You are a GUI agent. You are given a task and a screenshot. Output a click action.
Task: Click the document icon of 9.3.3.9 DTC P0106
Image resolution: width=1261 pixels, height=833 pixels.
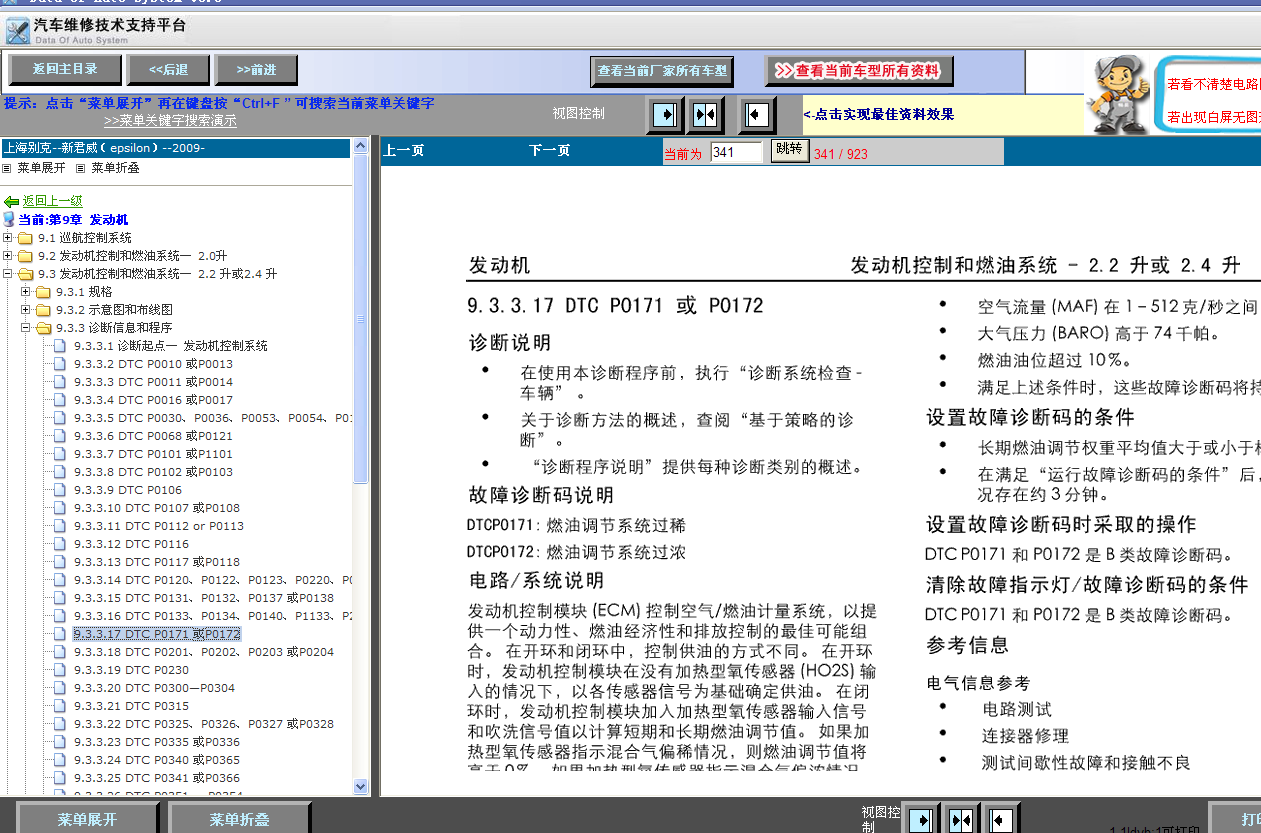click(60, 490)
